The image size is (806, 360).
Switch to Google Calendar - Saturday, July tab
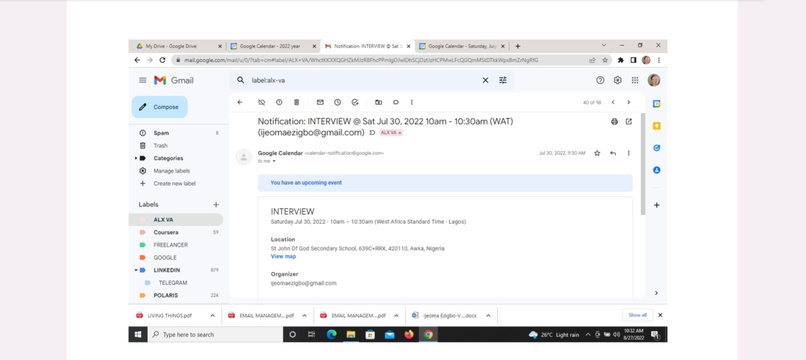[462, 46]
